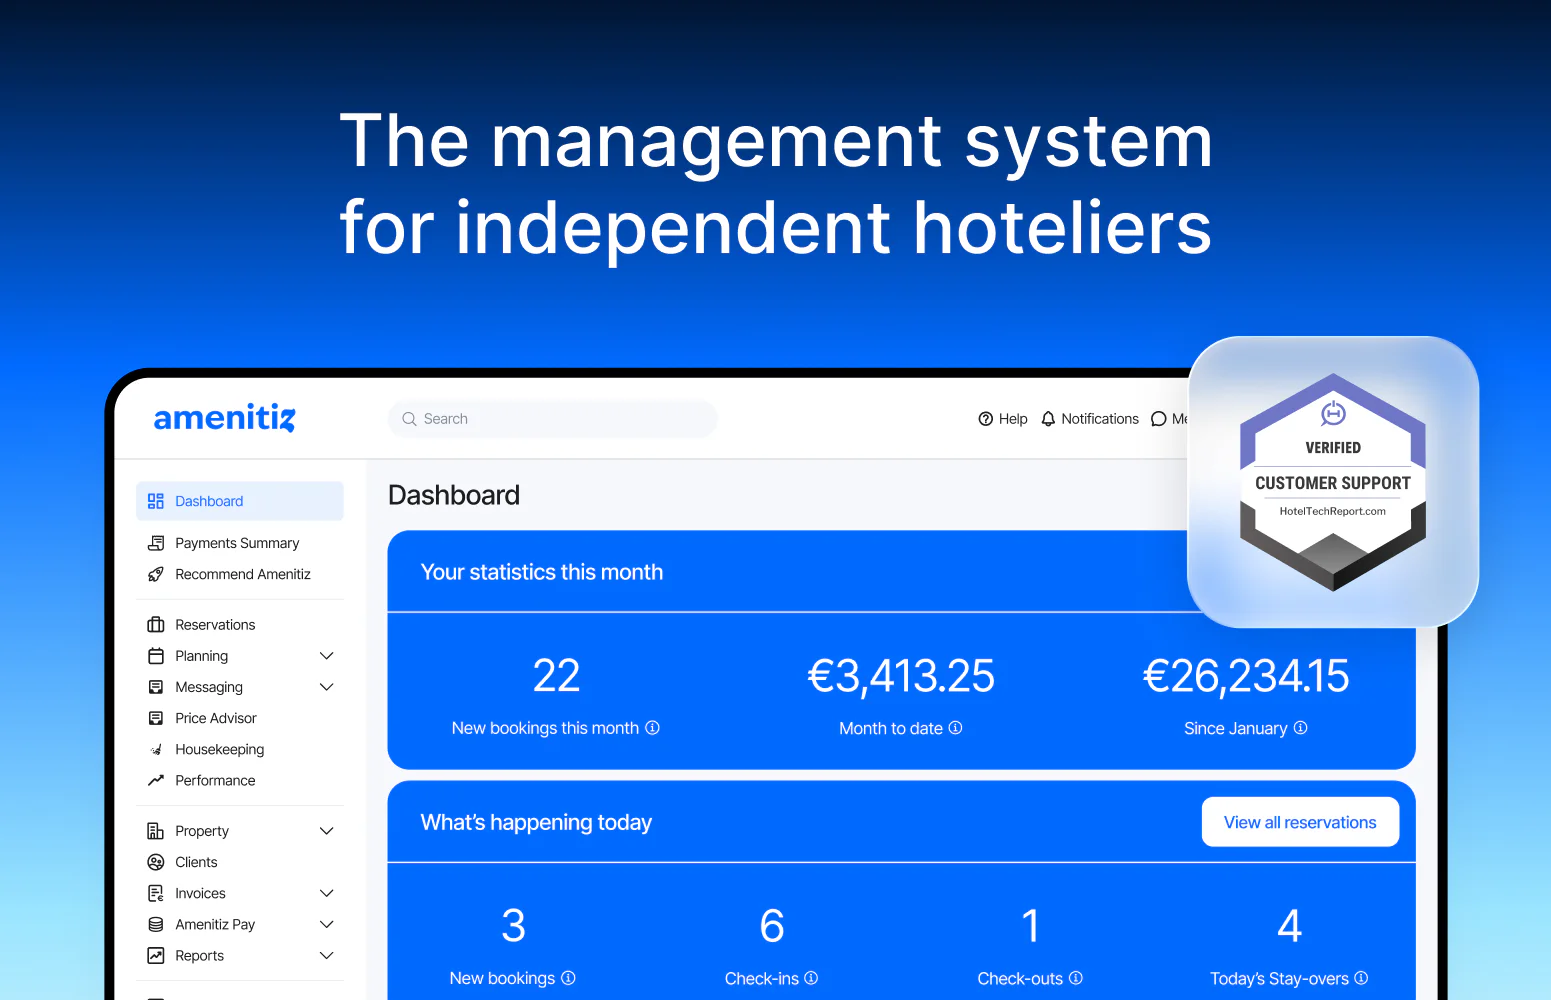Expand the Property submenu chevron

click(x=326, y=831)
